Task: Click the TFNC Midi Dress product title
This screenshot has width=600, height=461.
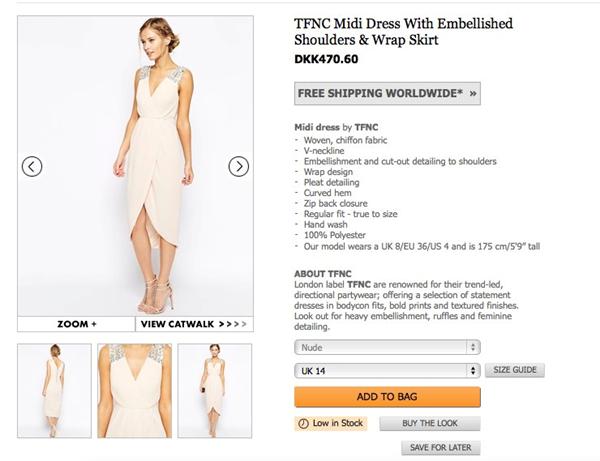Action: [x=388, y=31]
